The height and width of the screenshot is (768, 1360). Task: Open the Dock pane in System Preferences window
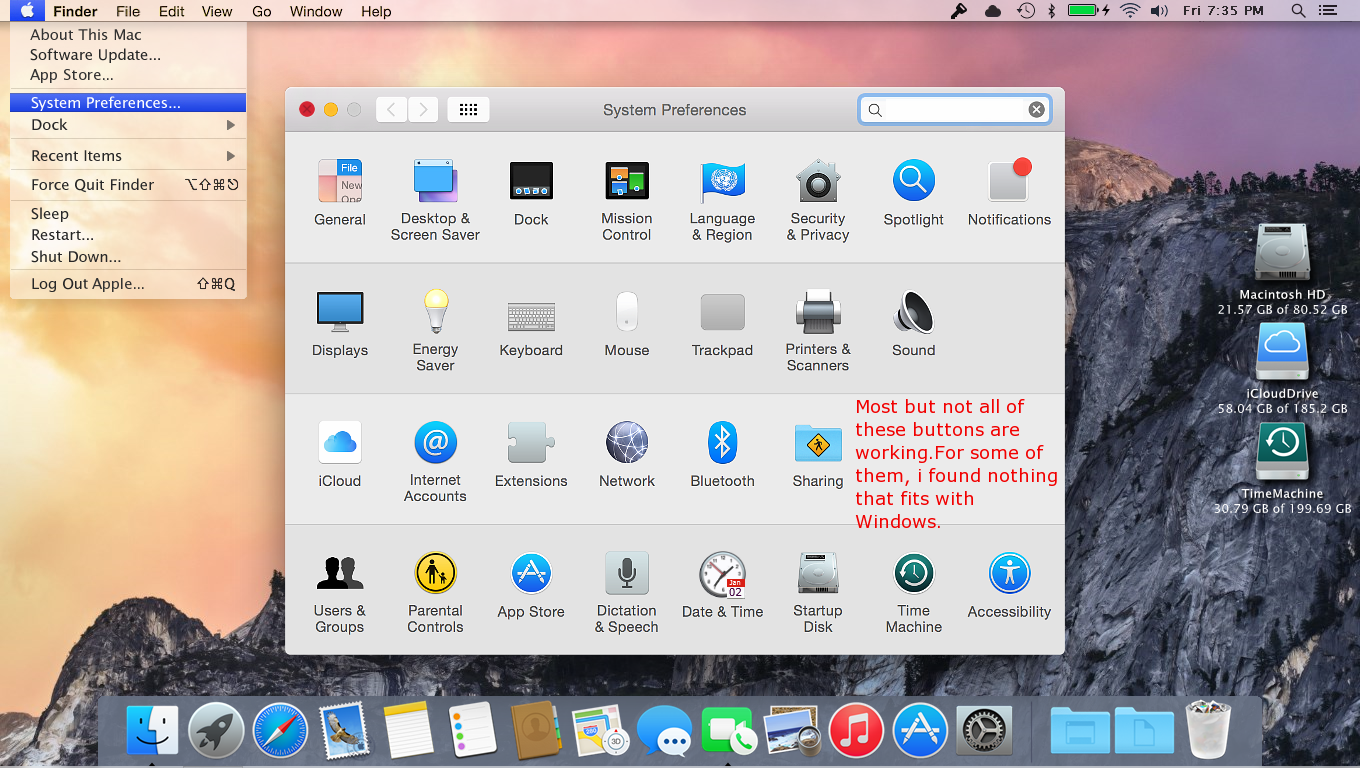531,193
